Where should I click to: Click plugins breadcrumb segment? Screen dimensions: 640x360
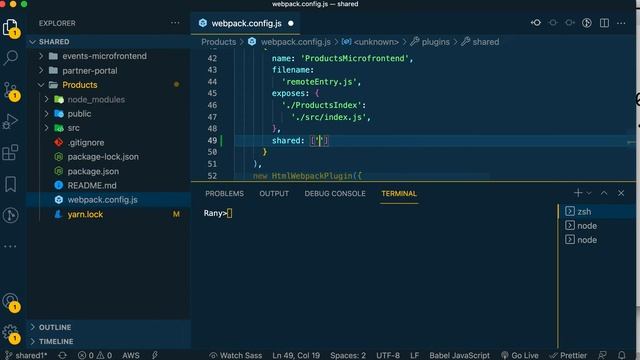435,42
